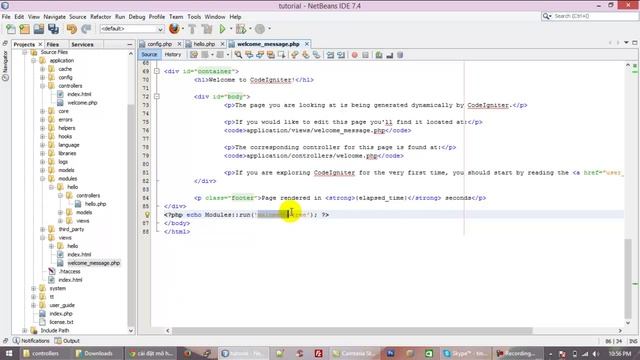Screen dimensions: 640x360
Task: Expand the third_party folder node
Action: [x=42, y=229]
